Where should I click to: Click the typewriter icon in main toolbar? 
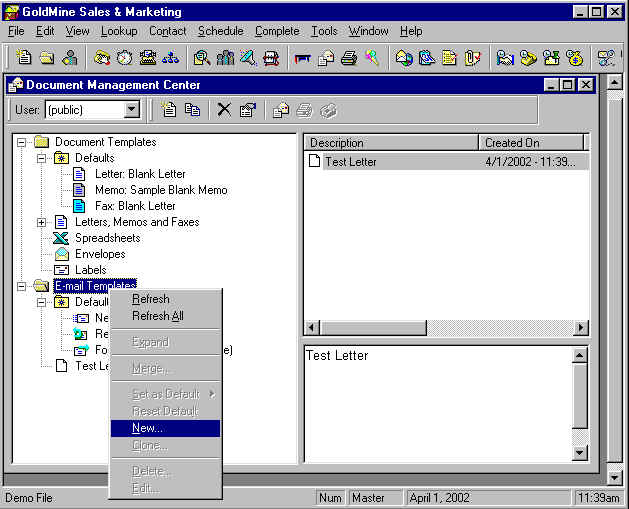coord(148,58)
